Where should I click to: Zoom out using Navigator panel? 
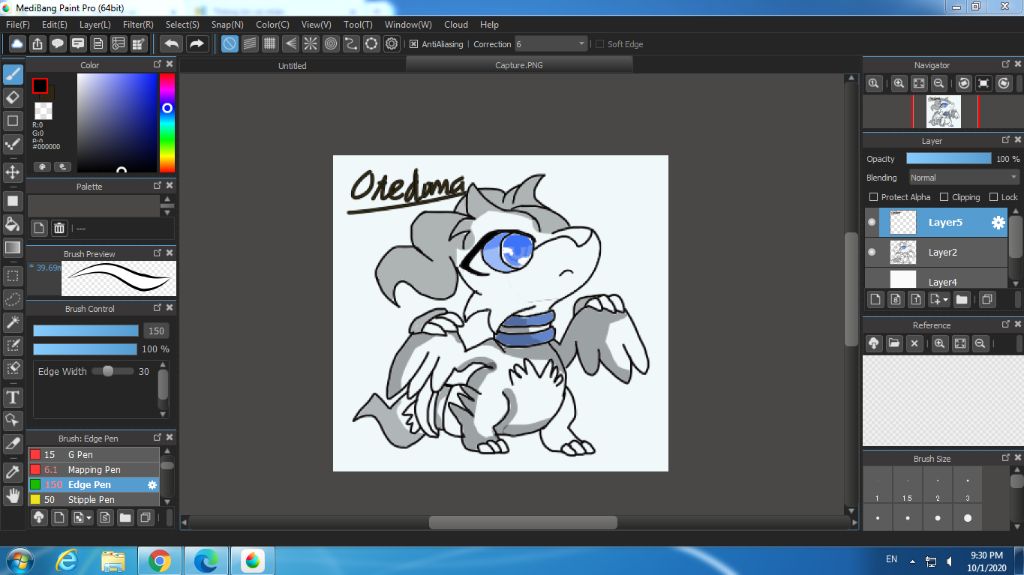(939, 83)
